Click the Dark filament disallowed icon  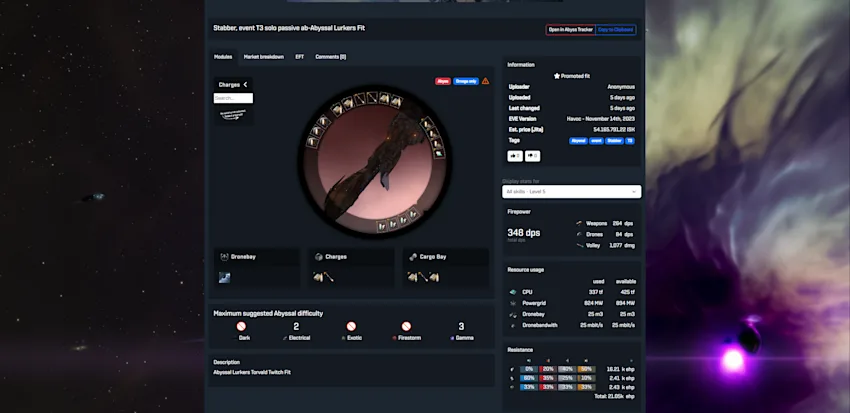tap(241, 326)
